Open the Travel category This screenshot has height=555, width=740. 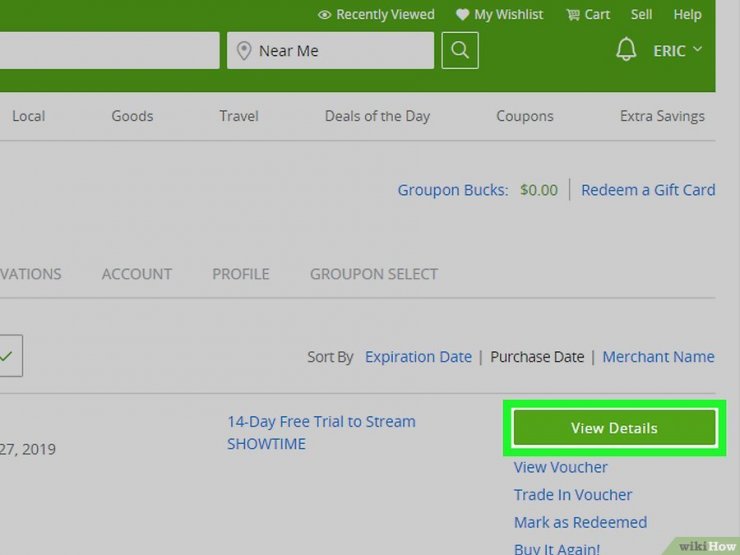click(239, 116)
